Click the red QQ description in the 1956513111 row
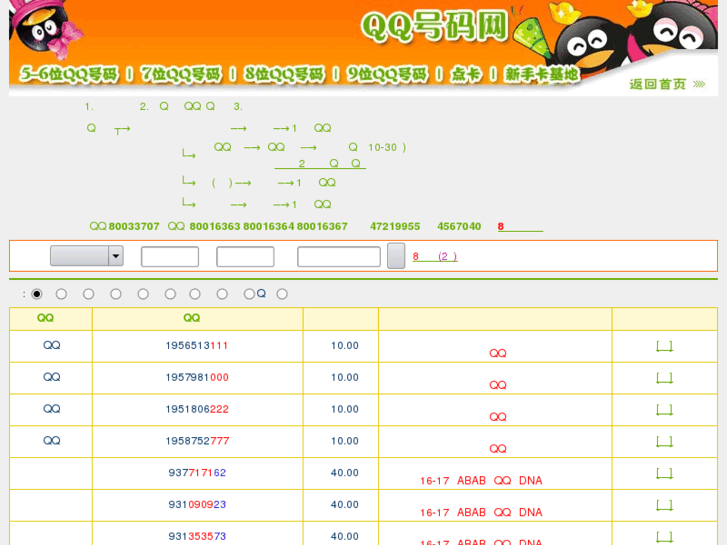727x545 pixels. [x=498, y=353]
